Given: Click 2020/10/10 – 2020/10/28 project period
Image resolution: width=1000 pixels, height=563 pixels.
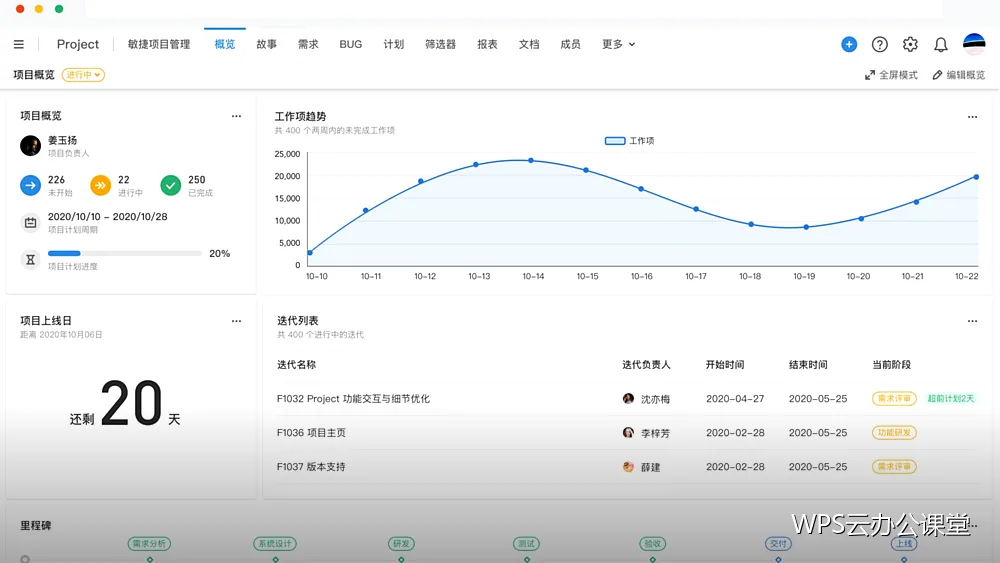Looking at the screenshot, I should click(108, 217).
